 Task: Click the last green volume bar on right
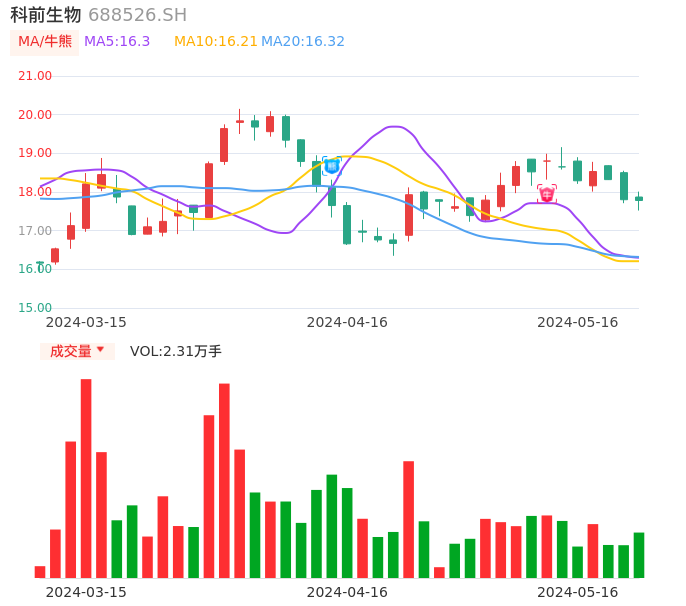(x=639, y=555)
